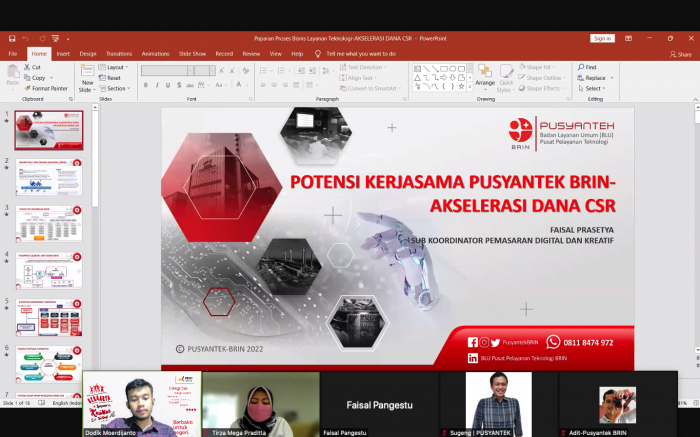This screenshot has height=437, width=700.
Task: Start presentation from beginning in Quick Access Toolbar
Action: [x=55, y=38]
